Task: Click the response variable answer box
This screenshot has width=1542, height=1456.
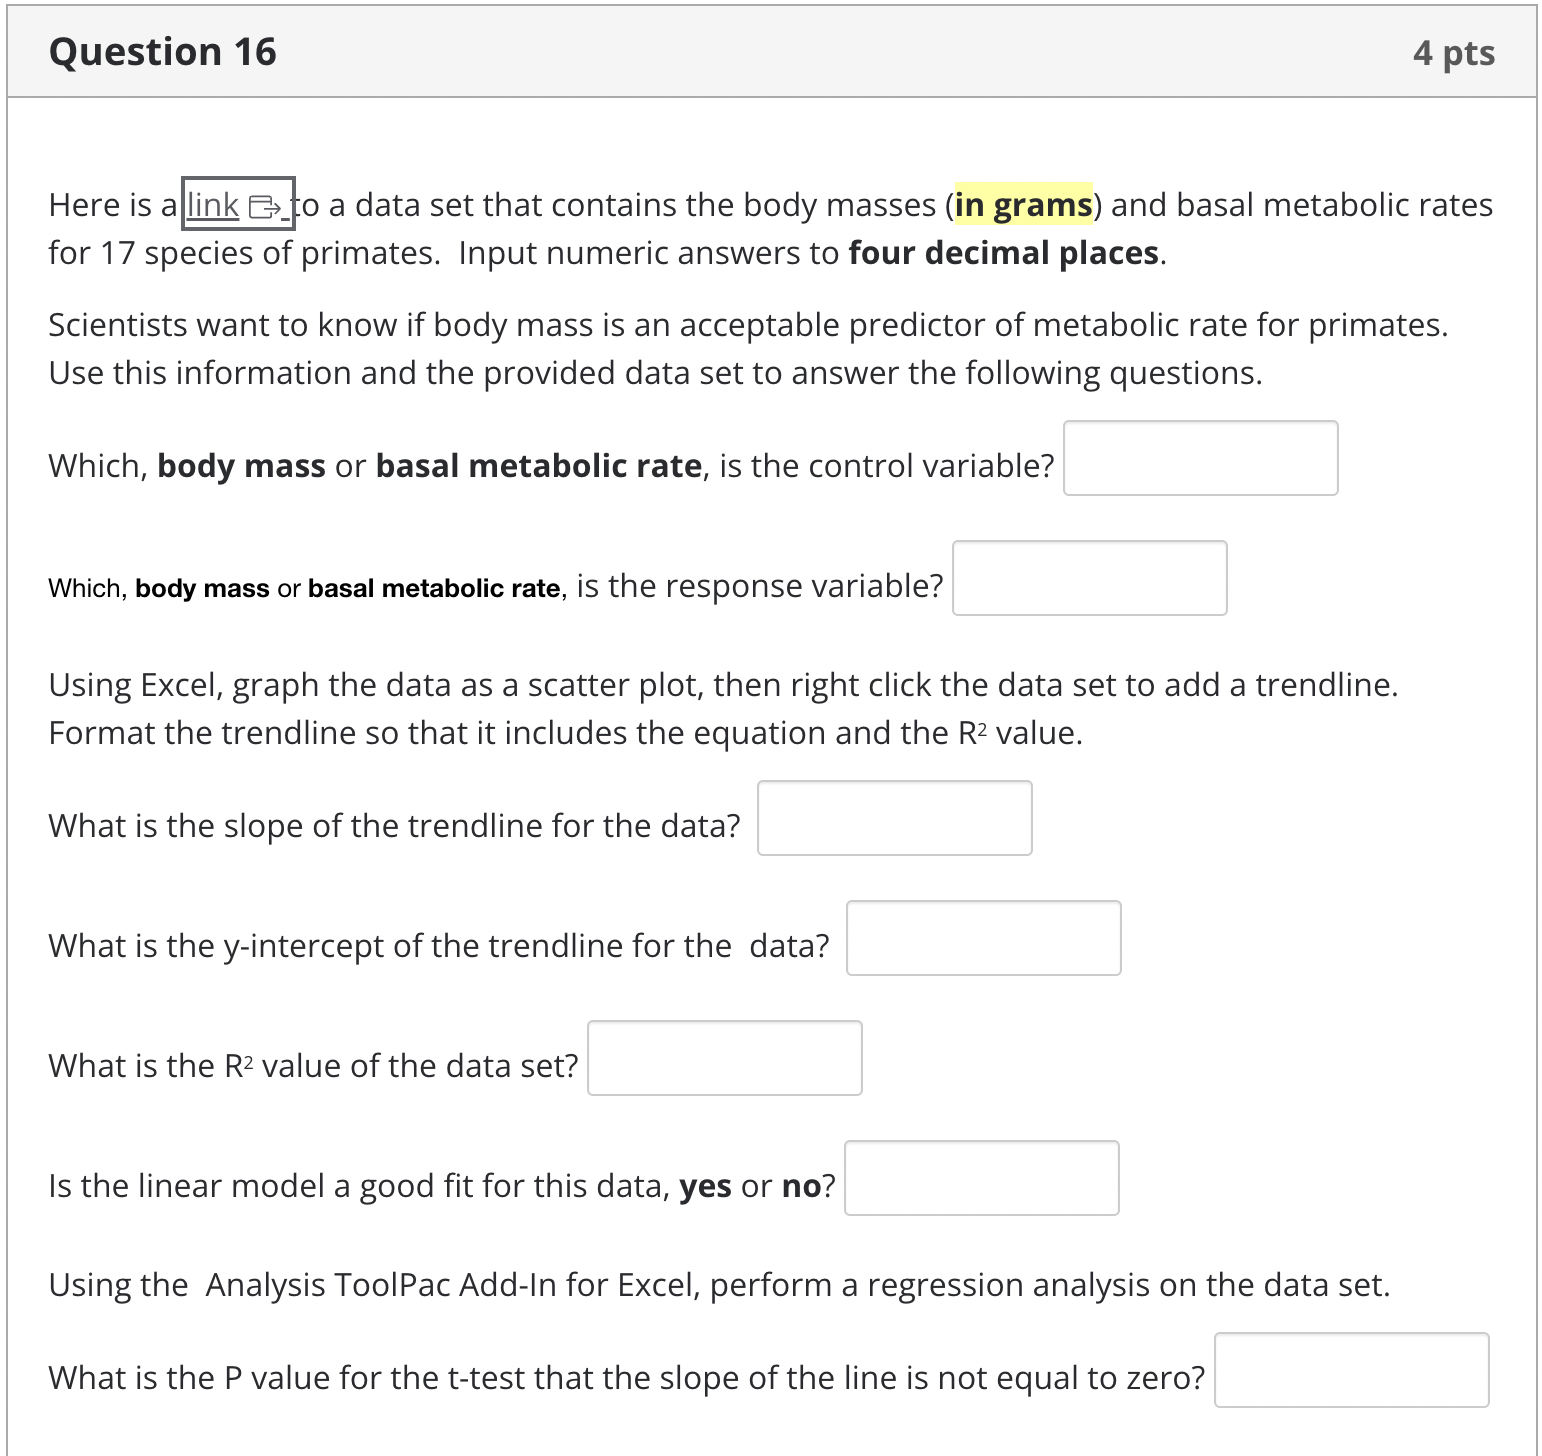Action: point(1089,578)
